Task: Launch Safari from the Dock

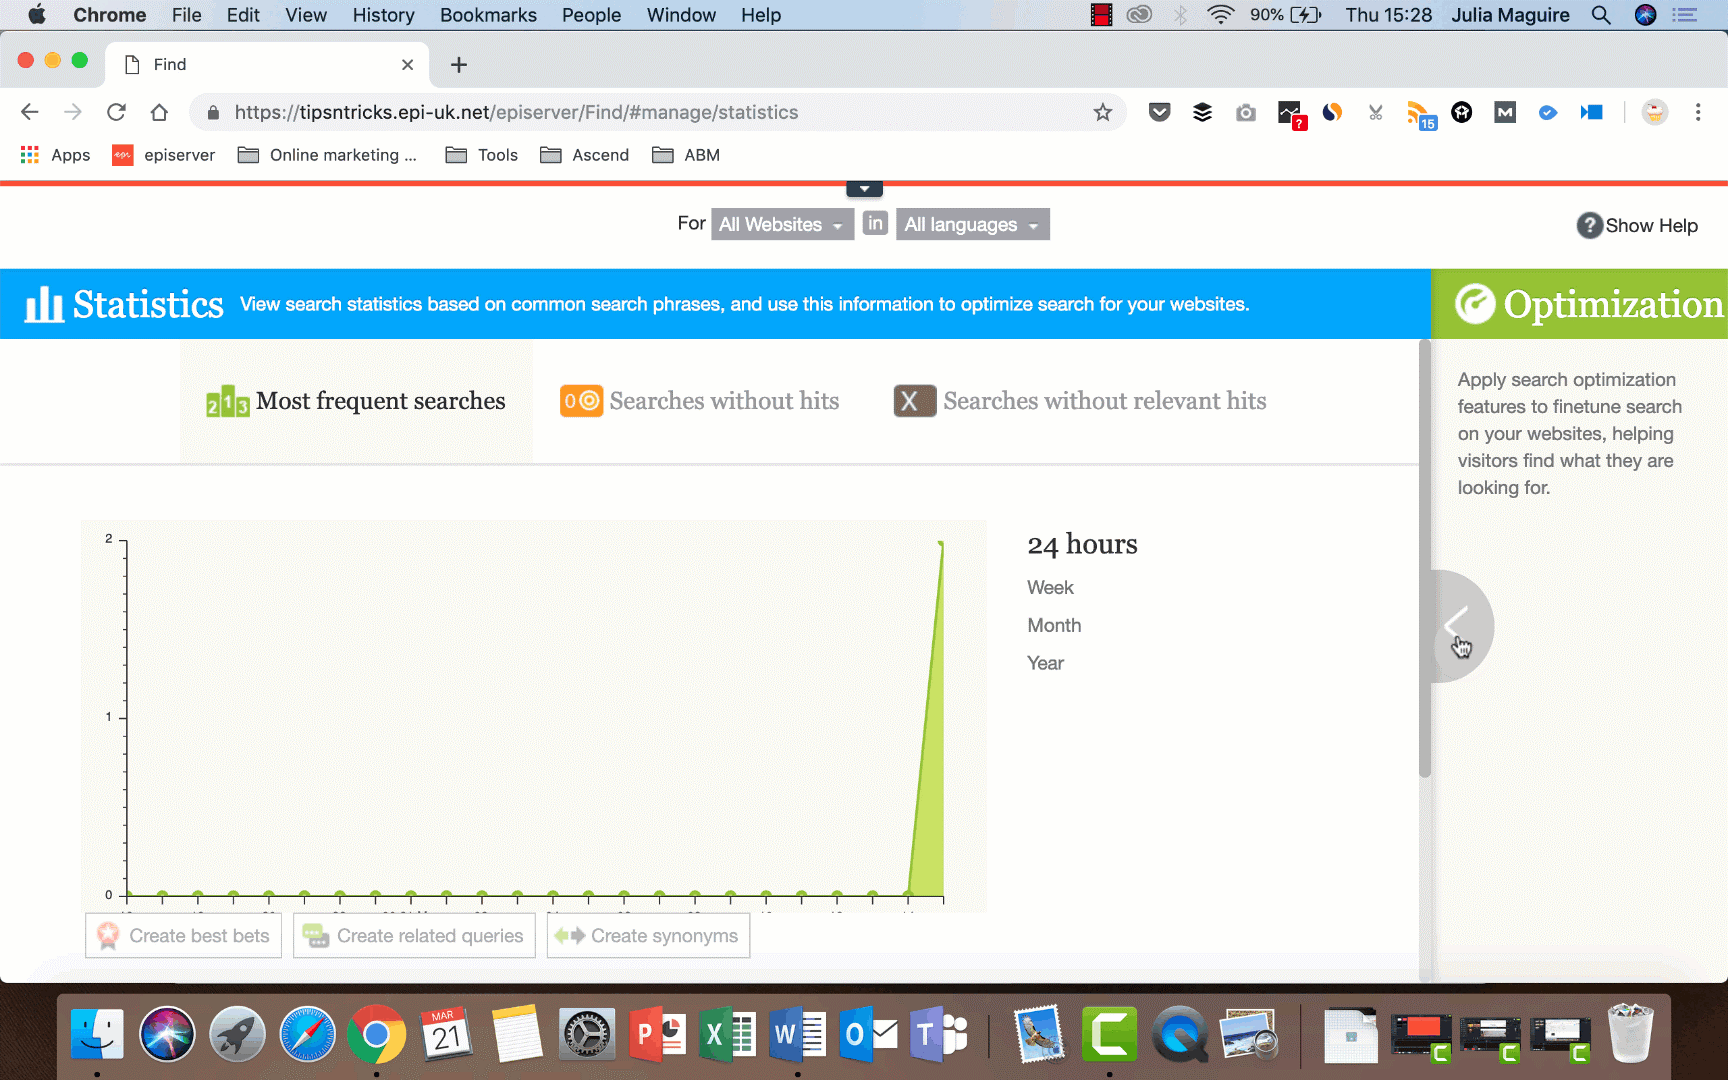Action: point(307,1035)
